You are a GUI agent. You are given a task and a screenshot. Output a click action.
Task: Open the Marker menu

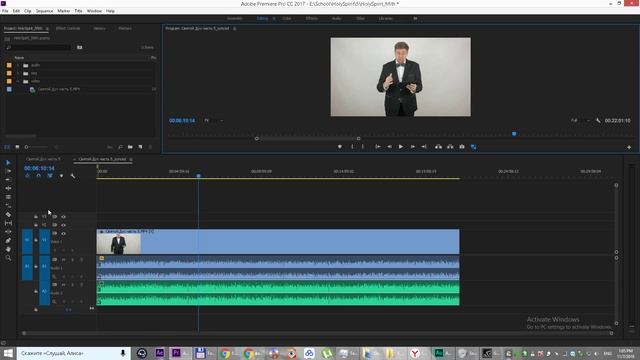point(63,11)
